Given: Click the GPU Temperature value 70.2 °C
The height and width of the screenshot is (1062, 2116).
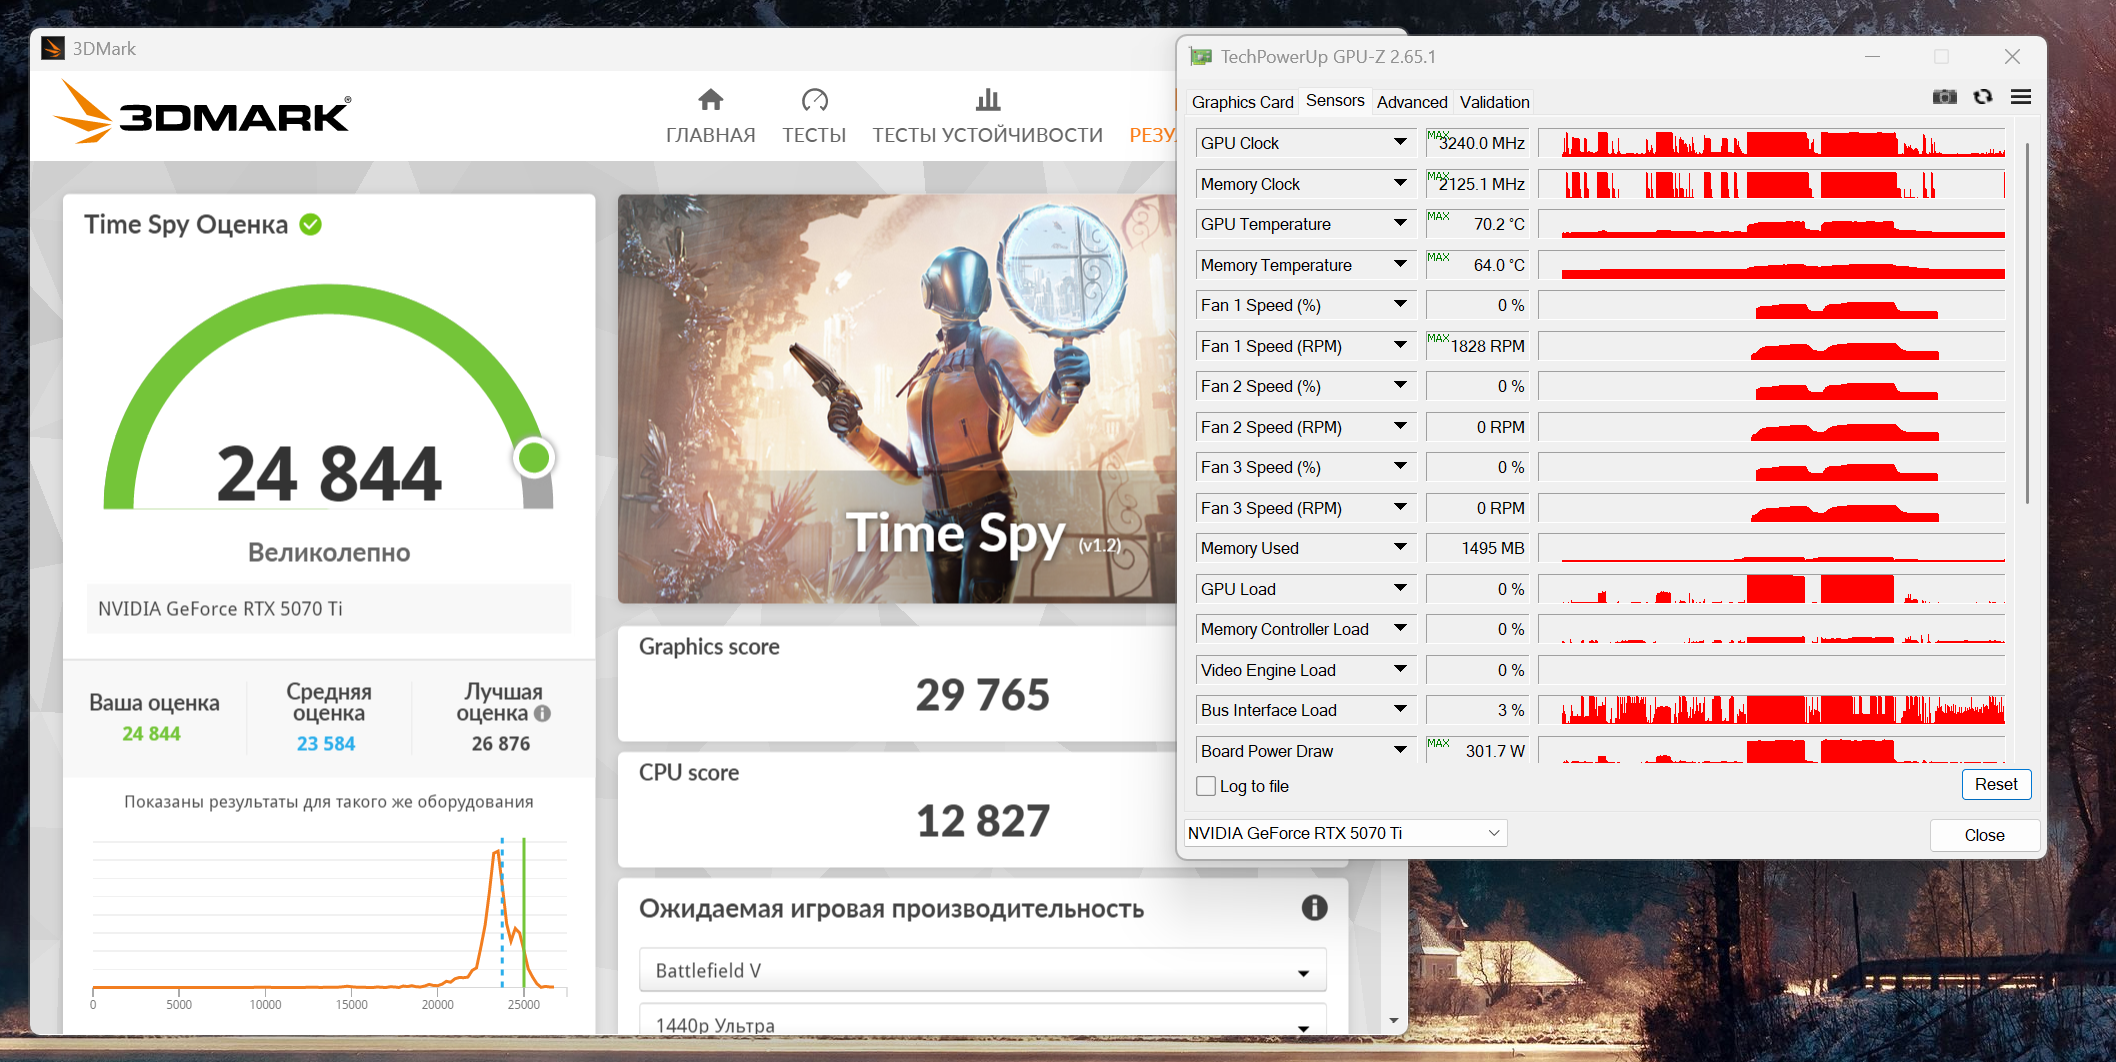Looking at the screenshot, I should [x=1499, y=224].
